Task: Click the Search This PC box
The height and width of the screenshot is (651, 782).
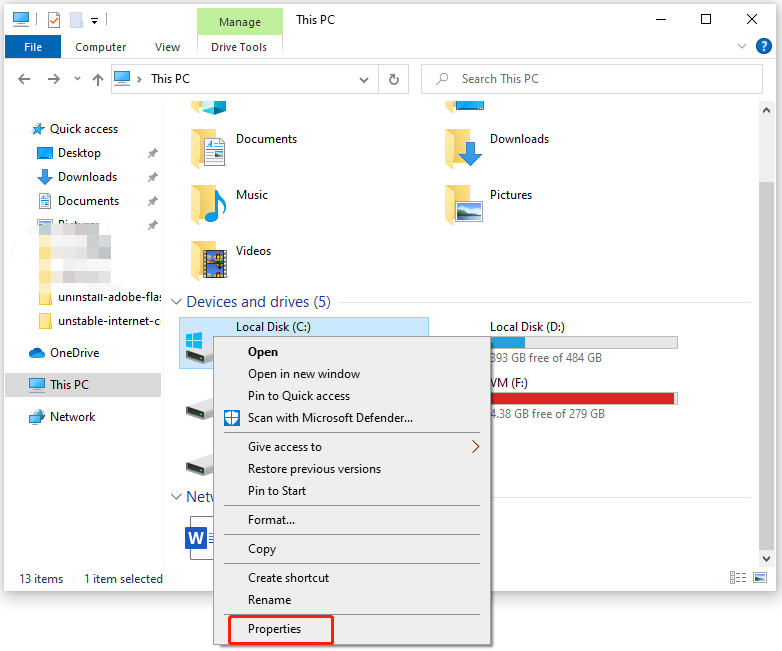Action: (596, 79)
